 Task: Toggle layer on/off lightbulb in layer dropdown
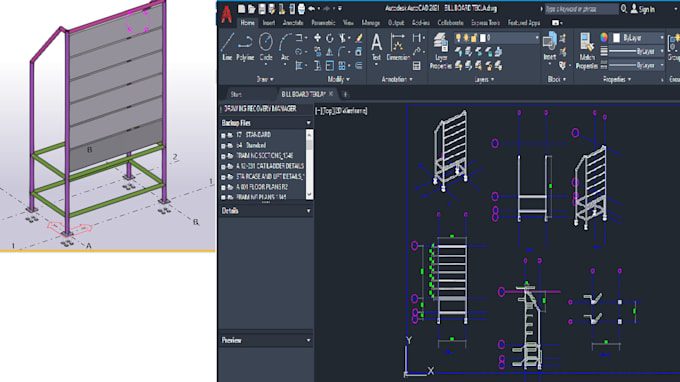click(458, 38)
